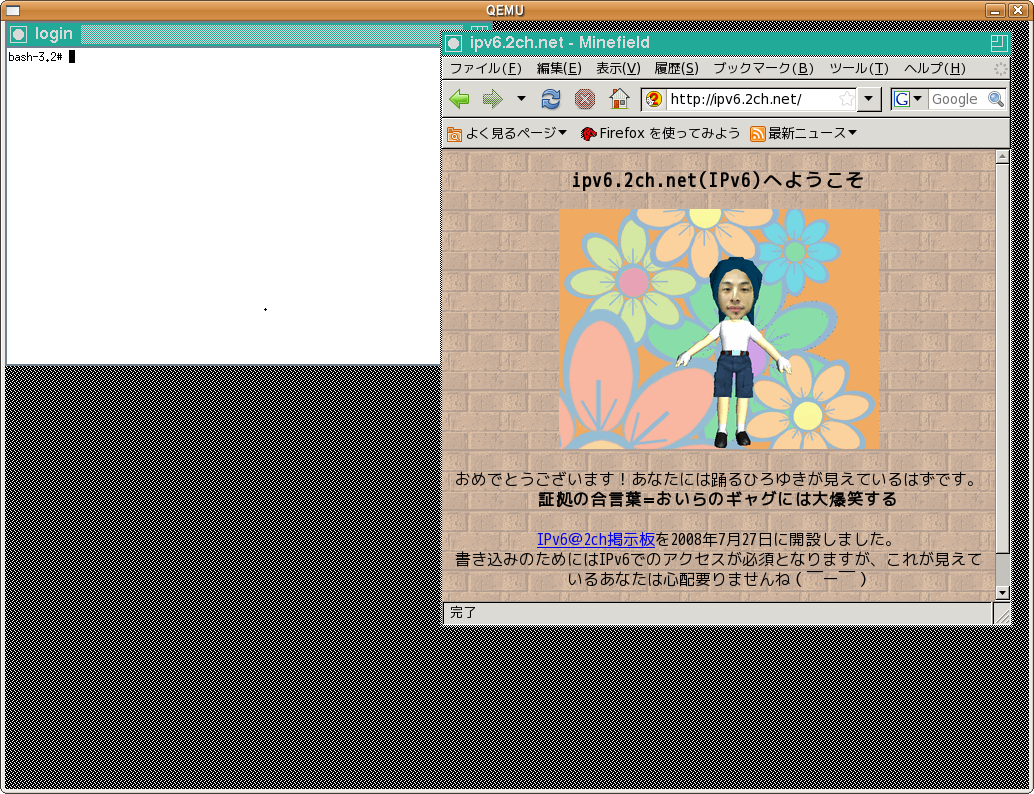Open the Google search engine selector
Image resolution: width=1034 pixels, height=794 pixels.
(x=909, y=100)
